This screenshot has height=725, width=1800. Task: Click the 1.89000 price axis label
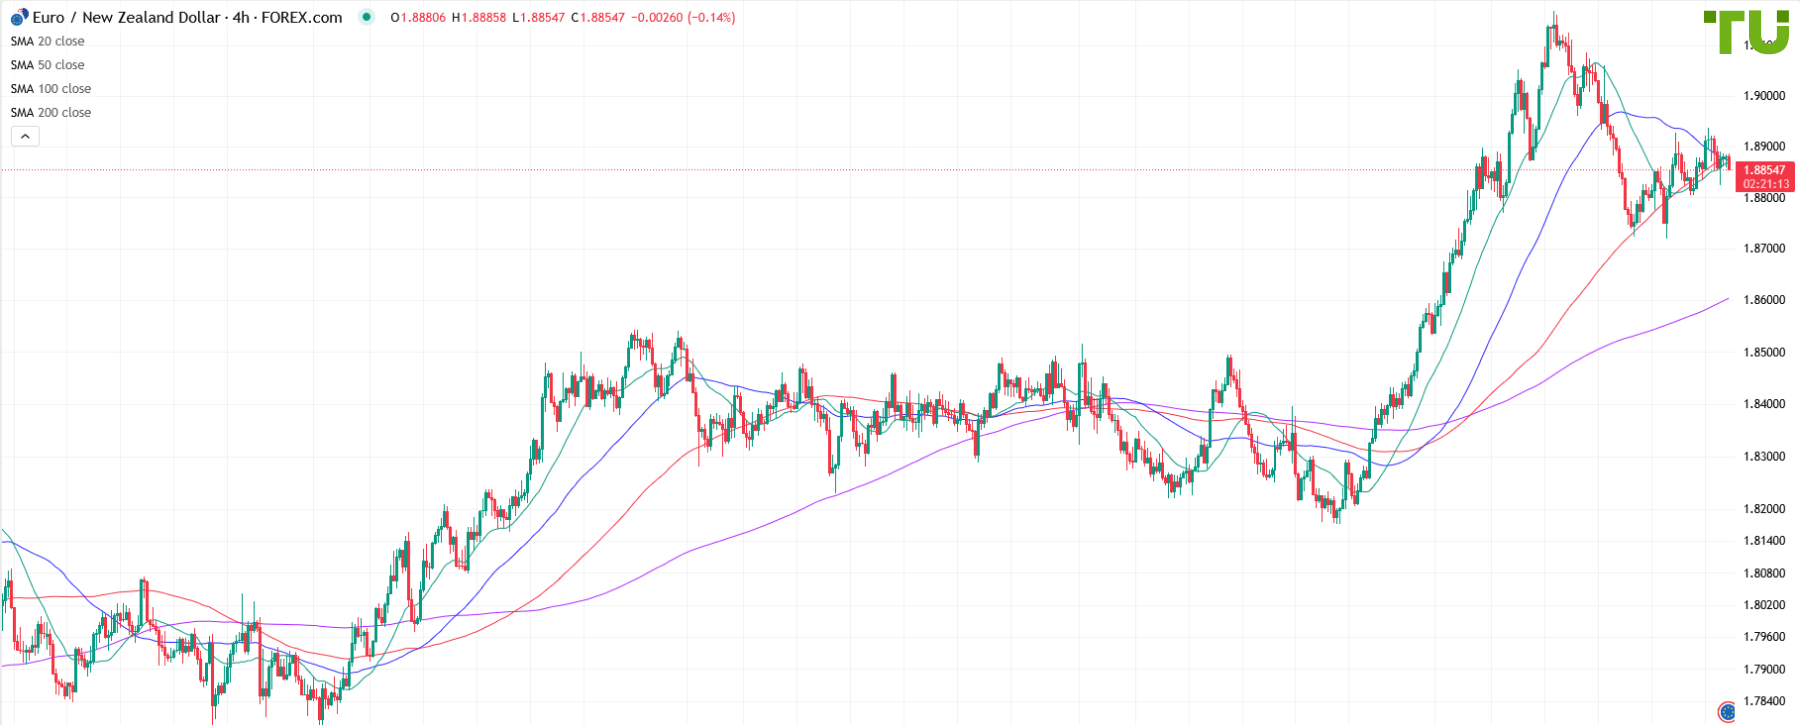tap(1764, 146)
